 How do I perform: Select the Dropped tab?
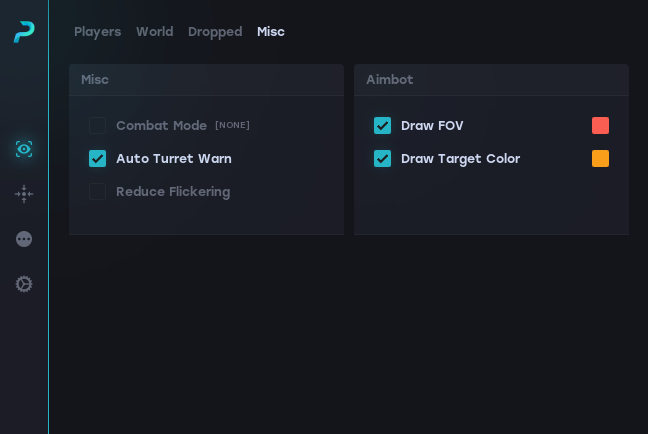pyautogui.click(x=215, y=32)
